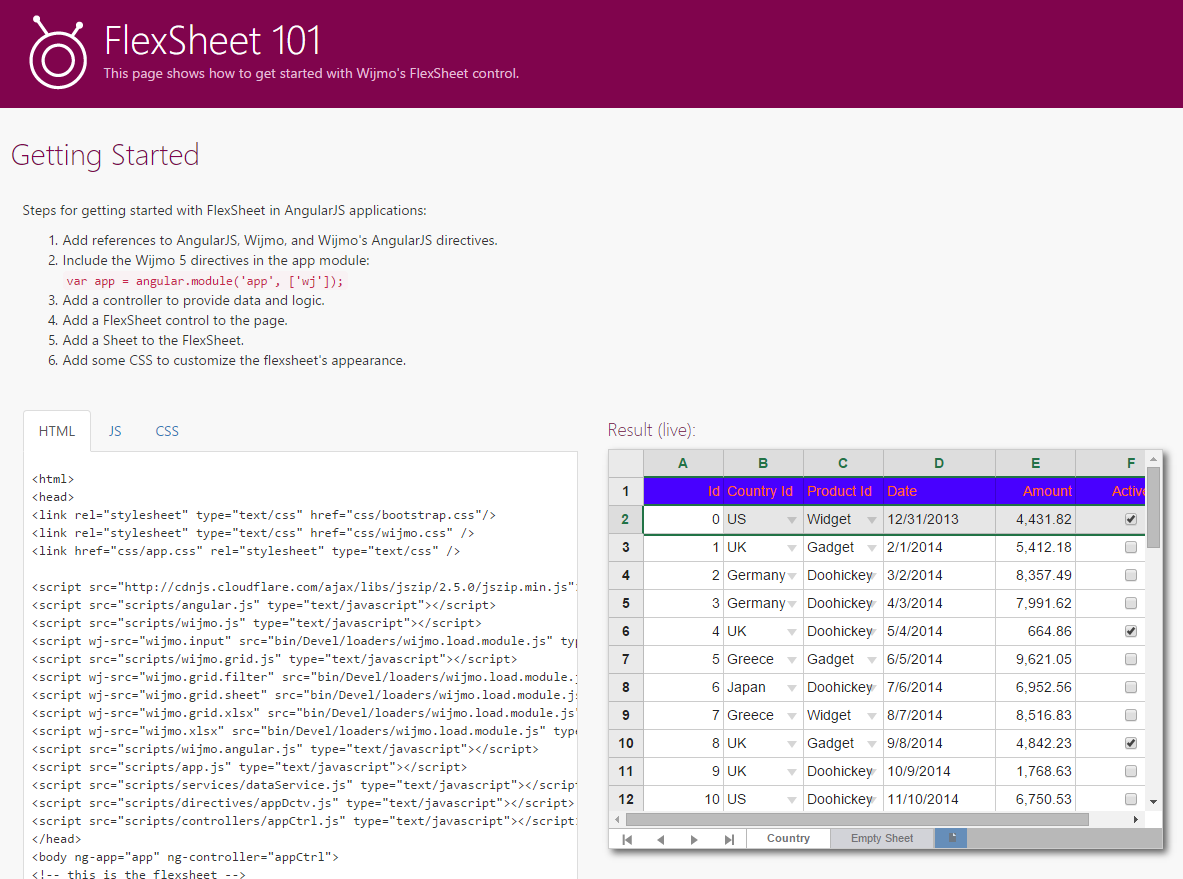Select column E header

[1035, 463]
